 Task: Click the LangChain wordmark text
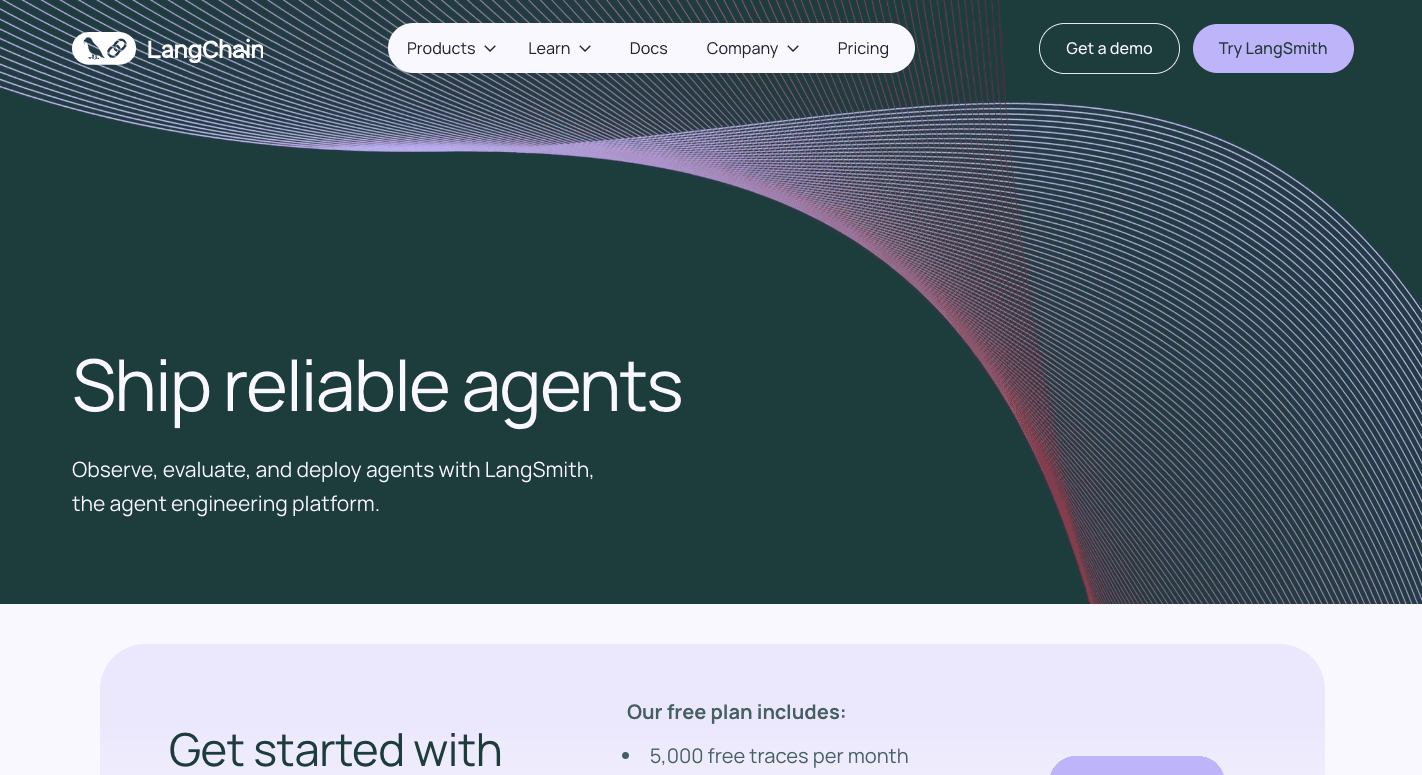pos(205,49)
